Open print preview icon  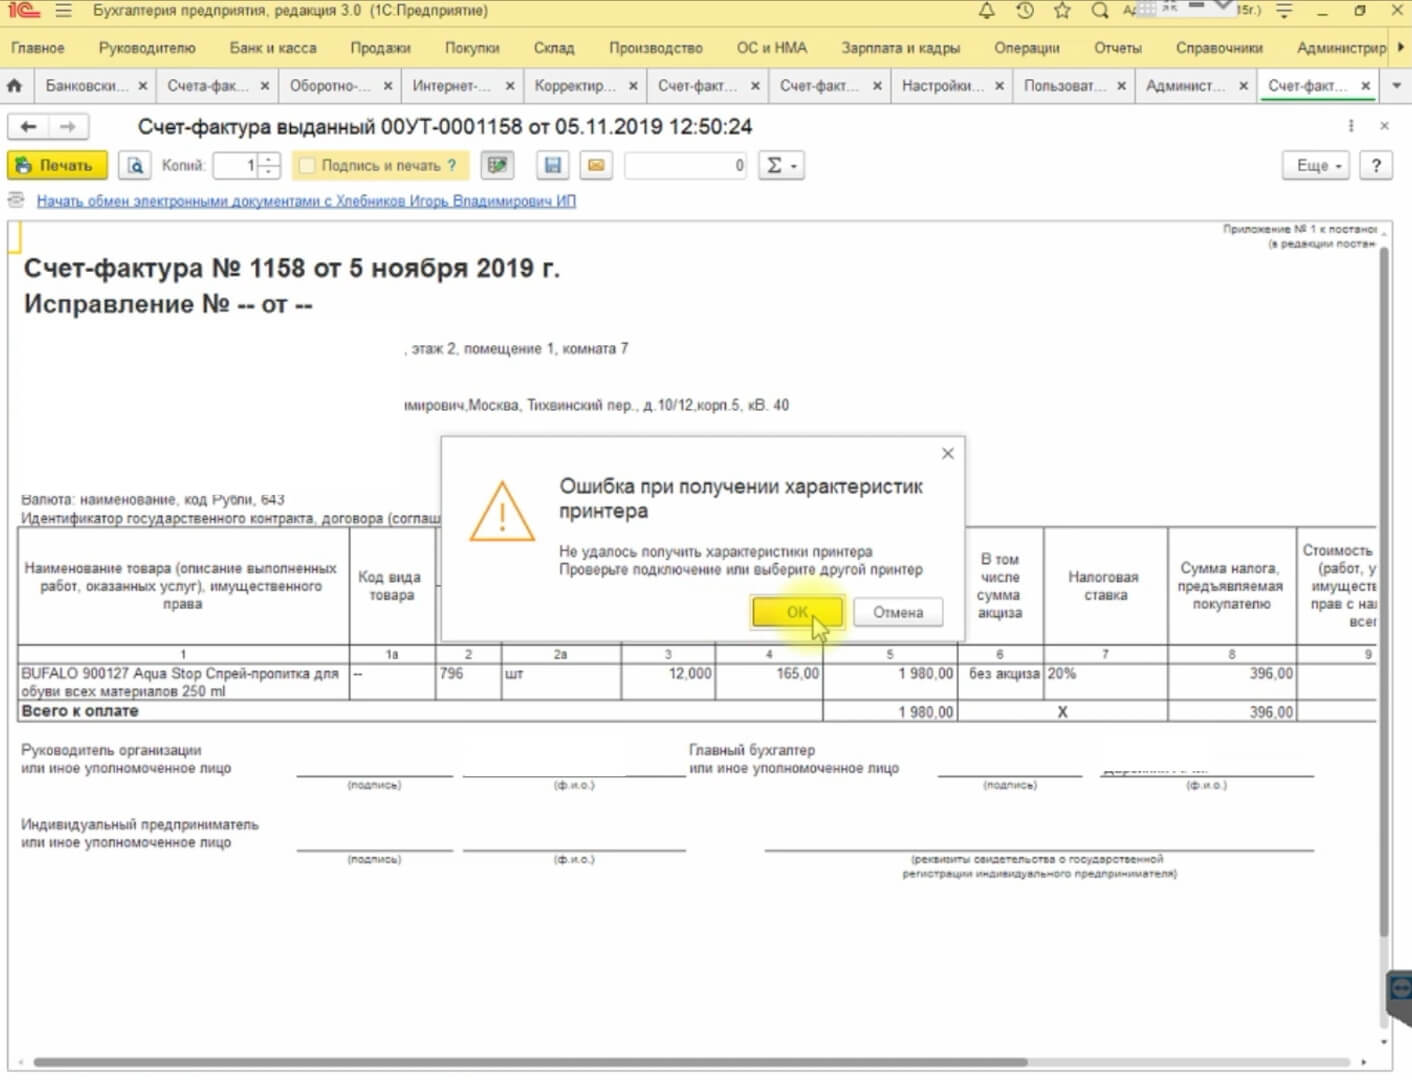135,165
